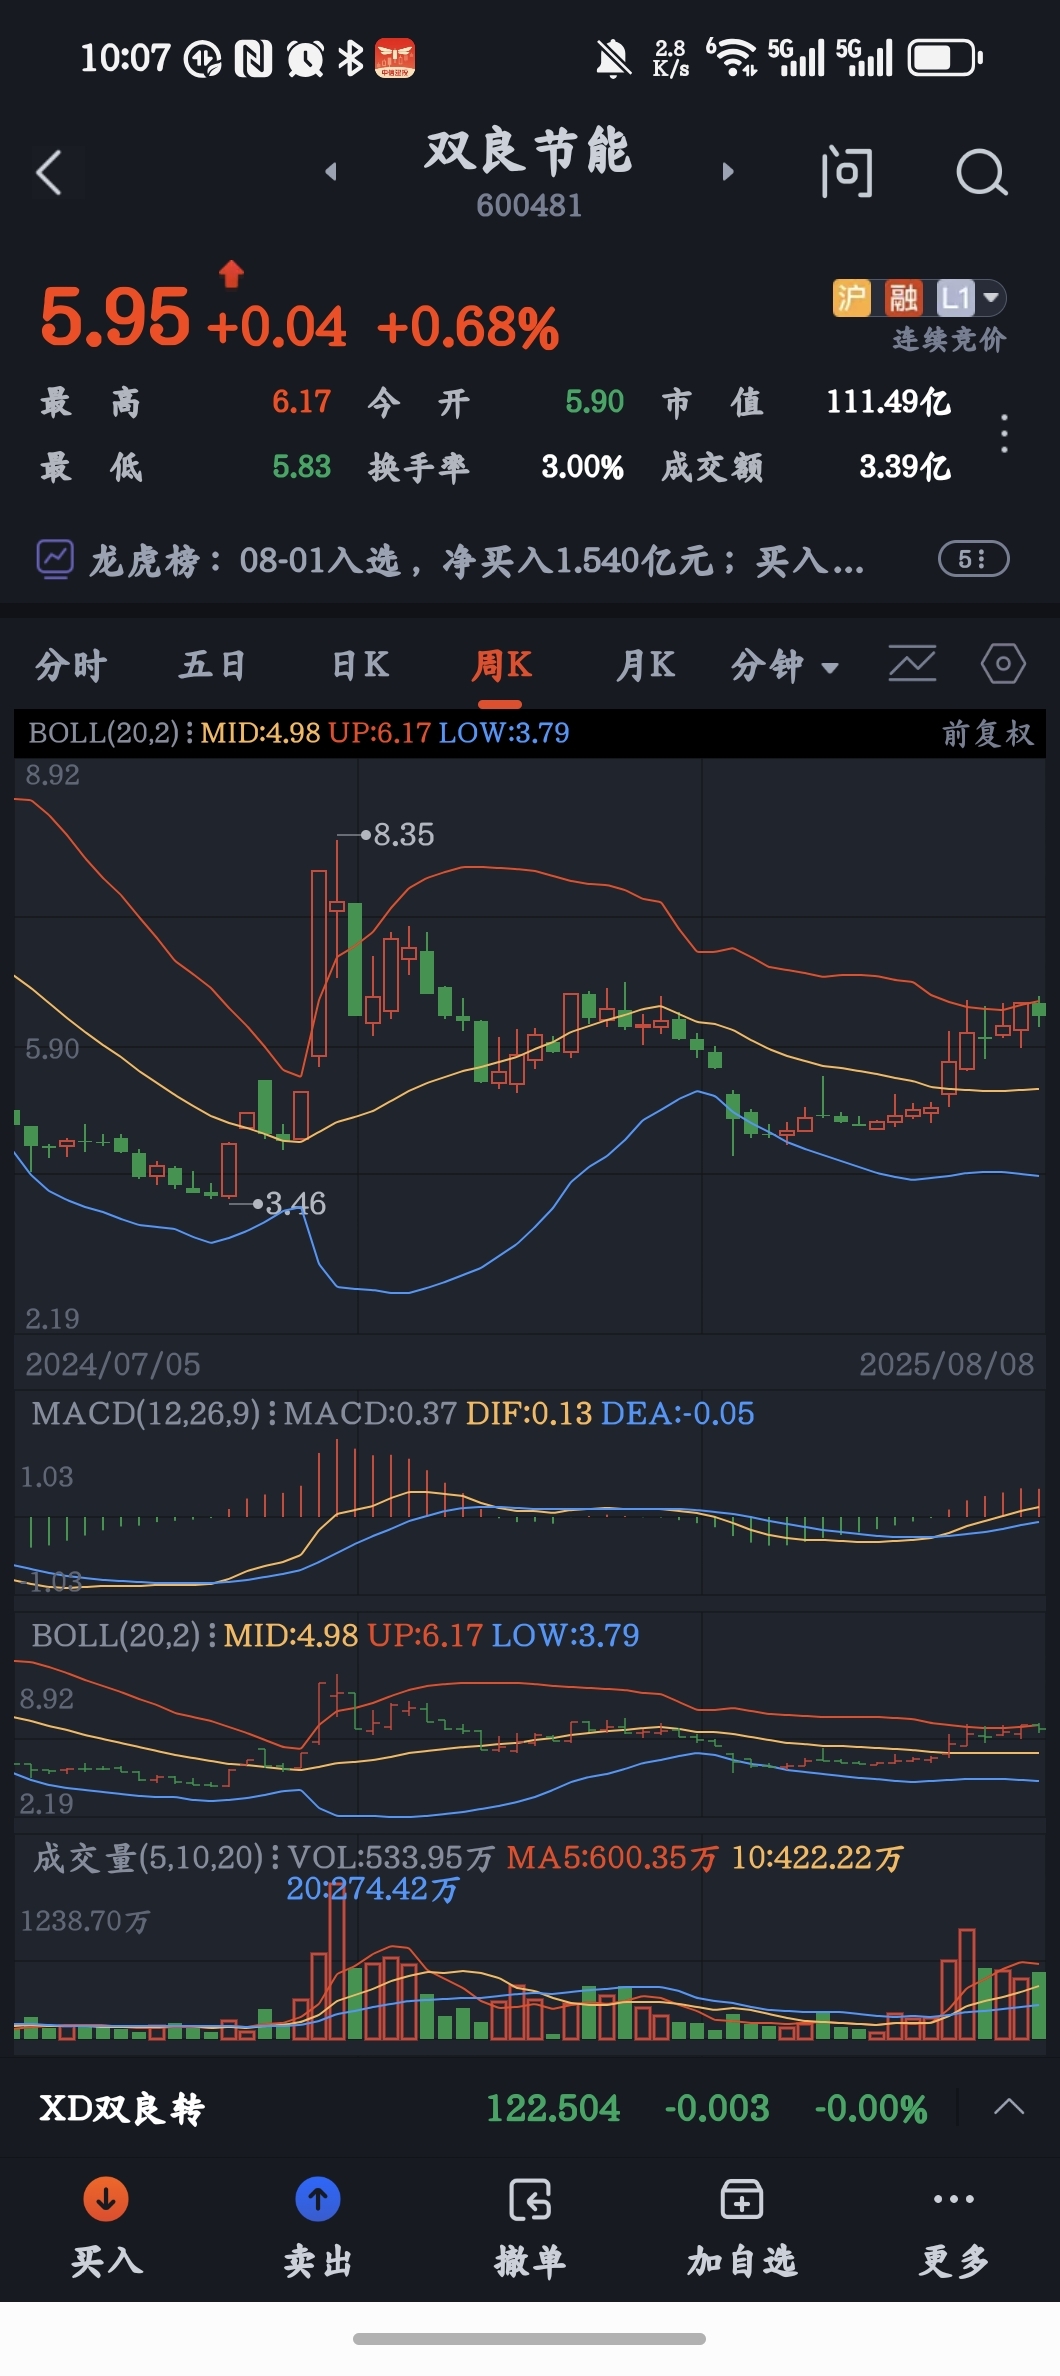1060x2376 pixels.
Task: Add to watchlist with 加自选 icon
Action: [x=742, y=2199]
